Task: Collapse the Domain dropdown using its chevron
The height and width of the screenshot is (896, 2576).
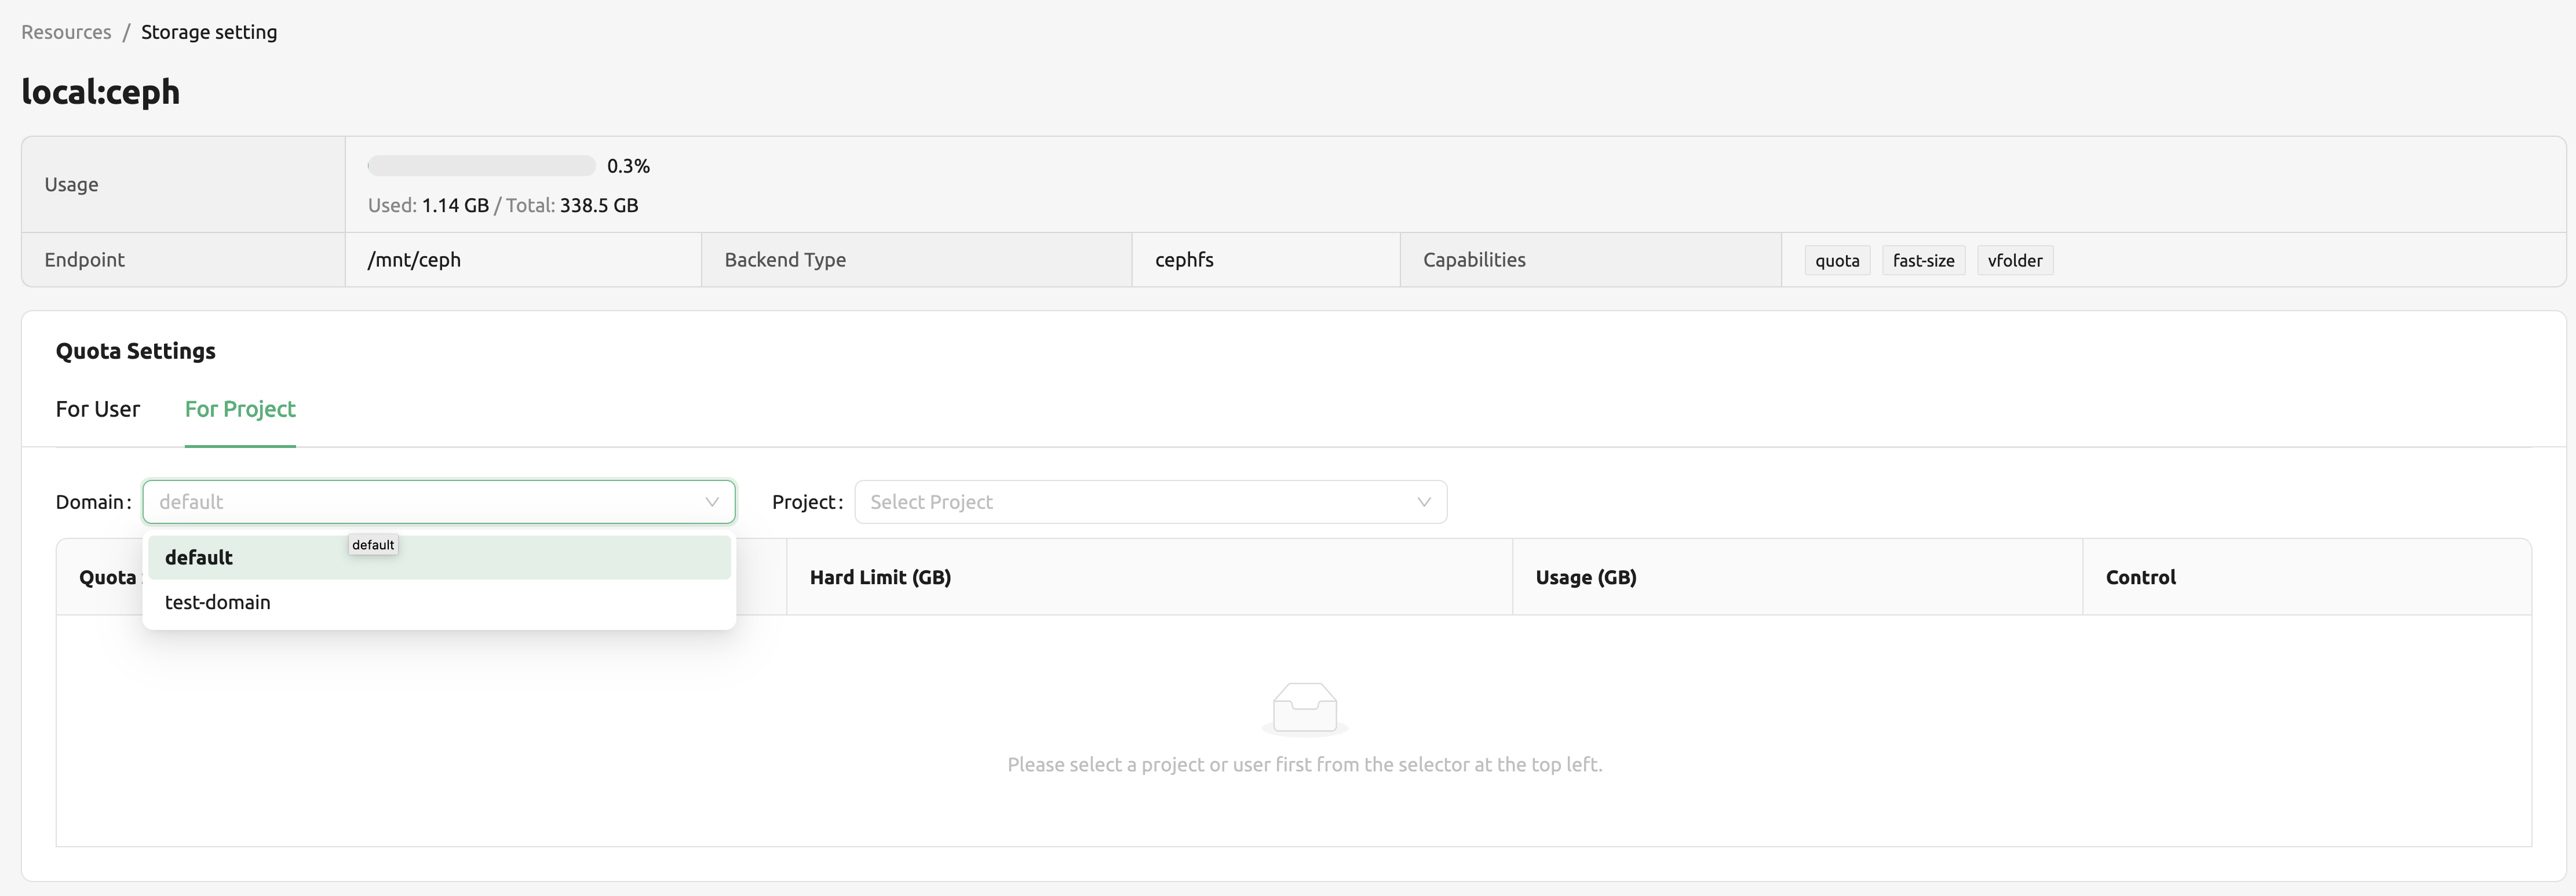Action: click(x=712, y=502)
